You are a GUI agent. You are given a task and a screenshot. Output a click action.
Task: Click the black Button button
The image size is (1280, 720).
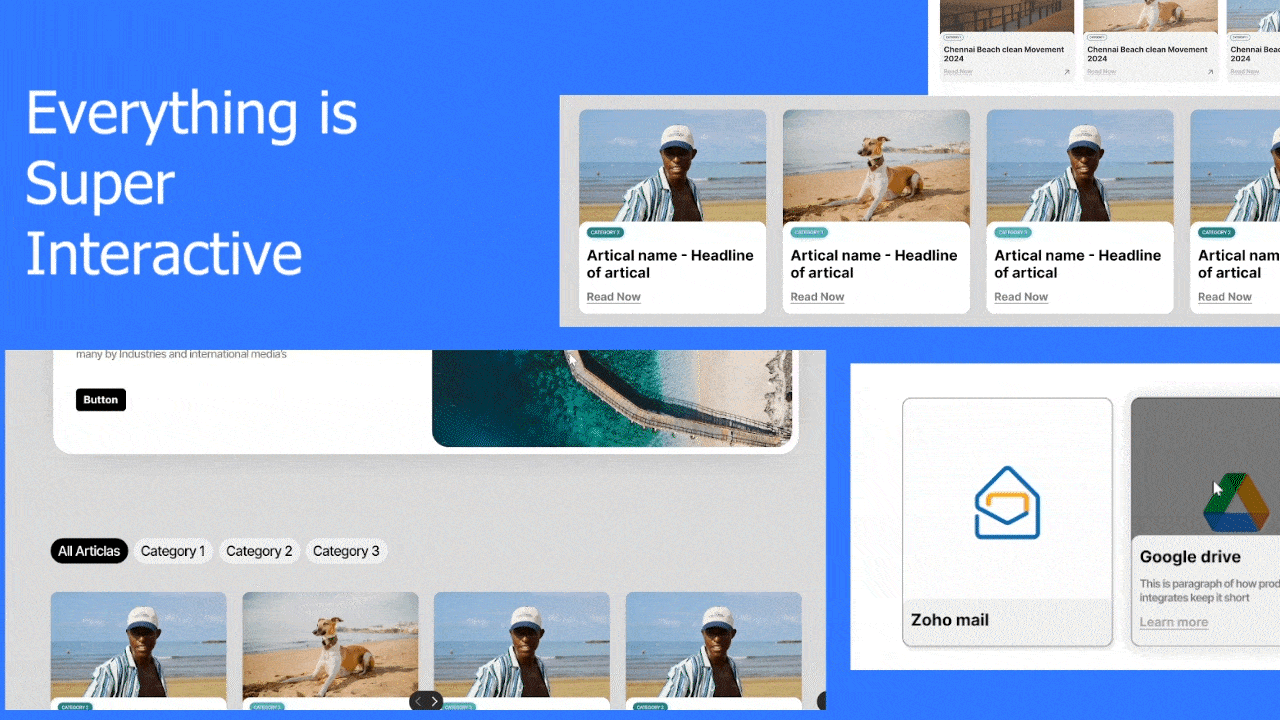click(101, 400)
